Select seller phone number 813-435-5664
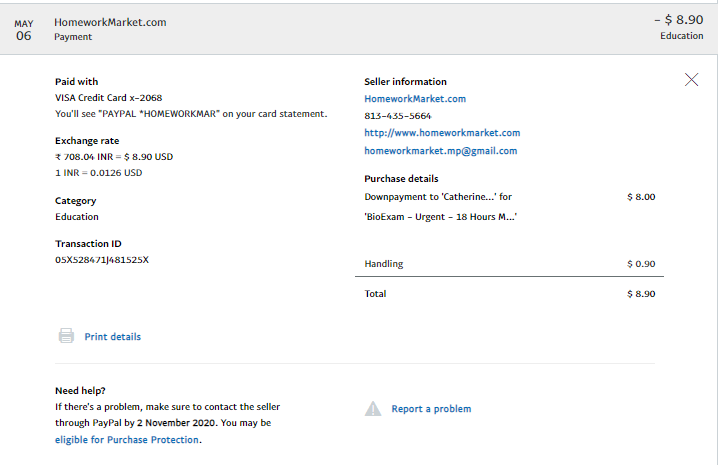 [398, 116]
